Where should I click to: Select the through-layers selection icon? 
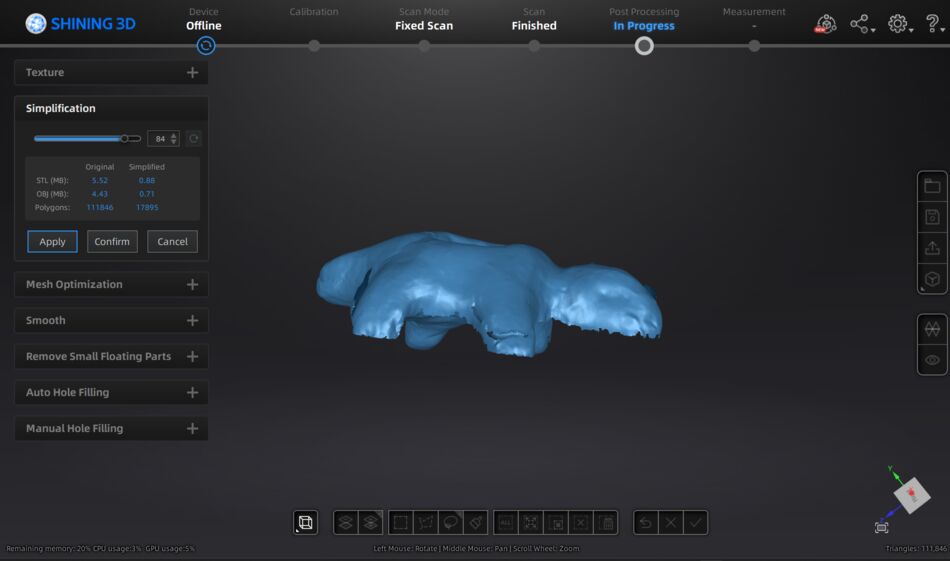coord(370,522)
